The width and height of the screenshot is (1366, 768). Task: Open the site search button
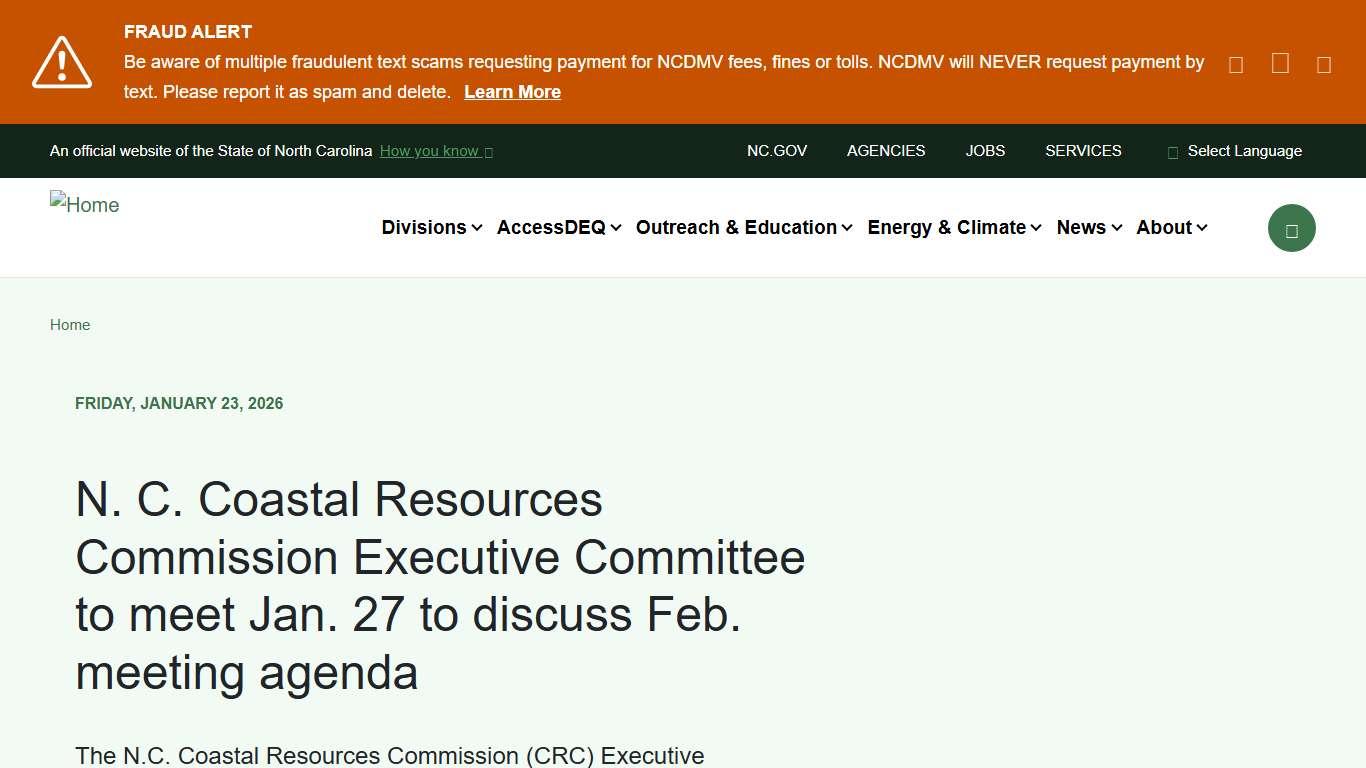tap(1291, 227)
